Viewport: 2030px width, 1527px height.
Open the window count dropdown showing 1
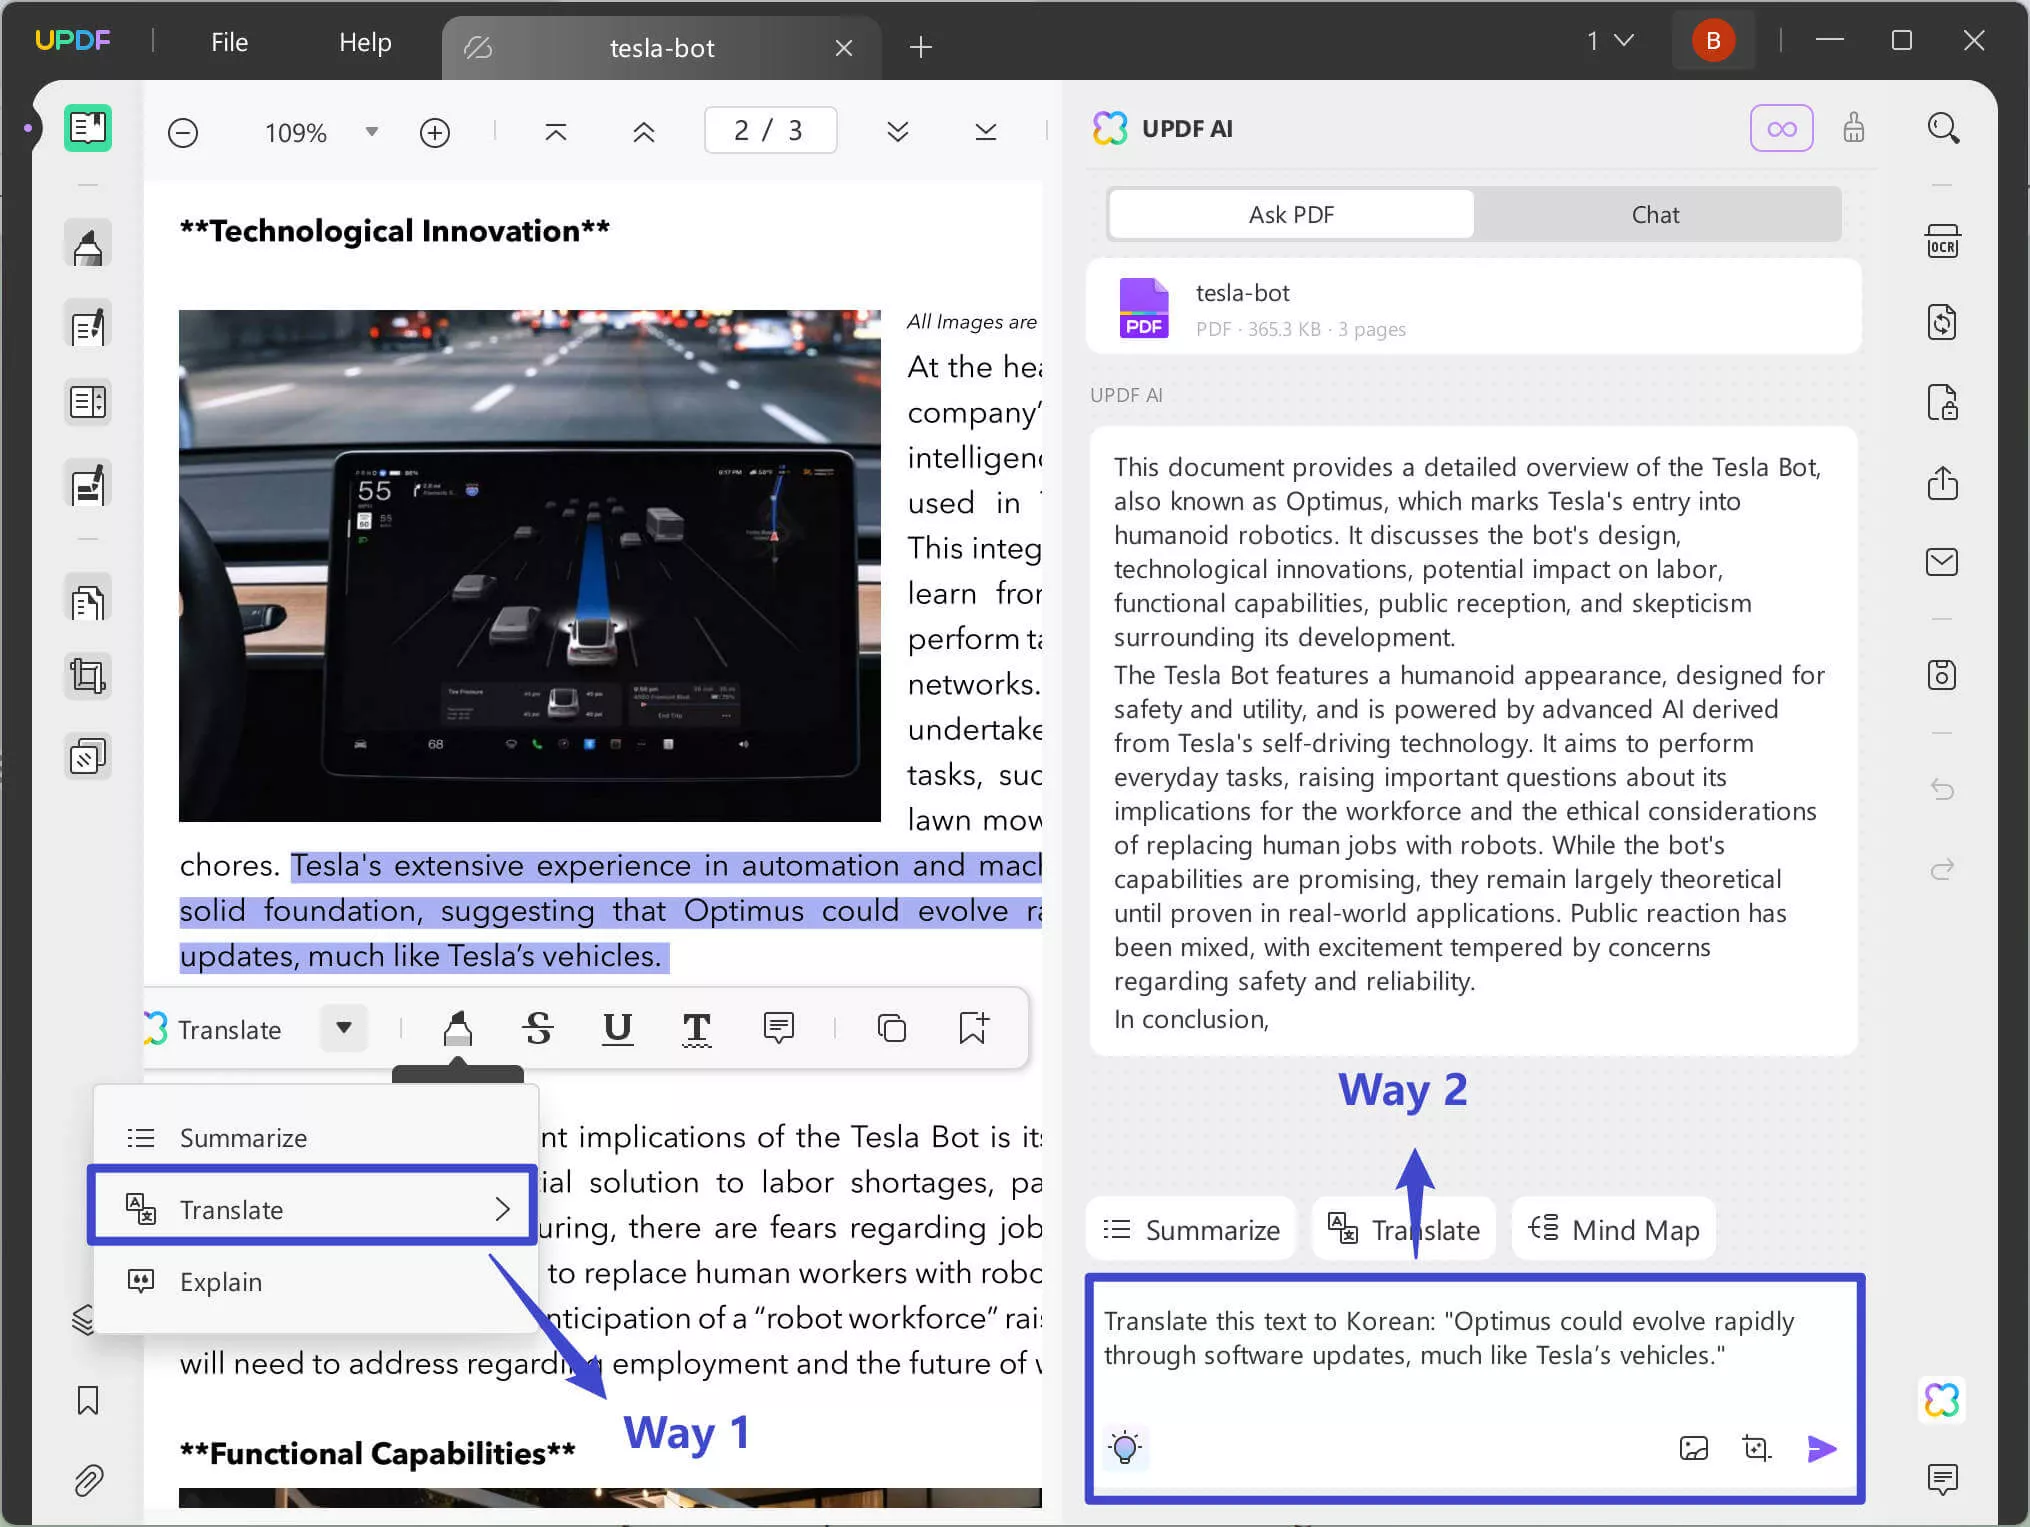tap(1610, 41)
